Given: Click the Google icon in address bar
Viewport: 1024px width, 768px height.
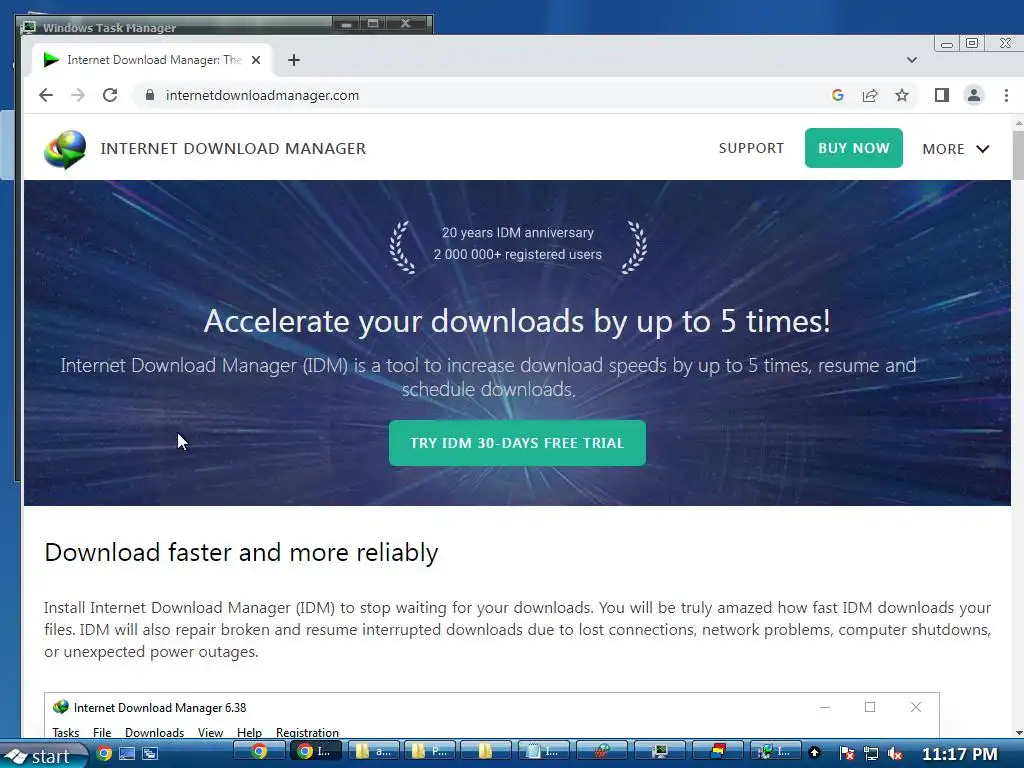Looking at the screenshot, I should click(x=837, y=95).
